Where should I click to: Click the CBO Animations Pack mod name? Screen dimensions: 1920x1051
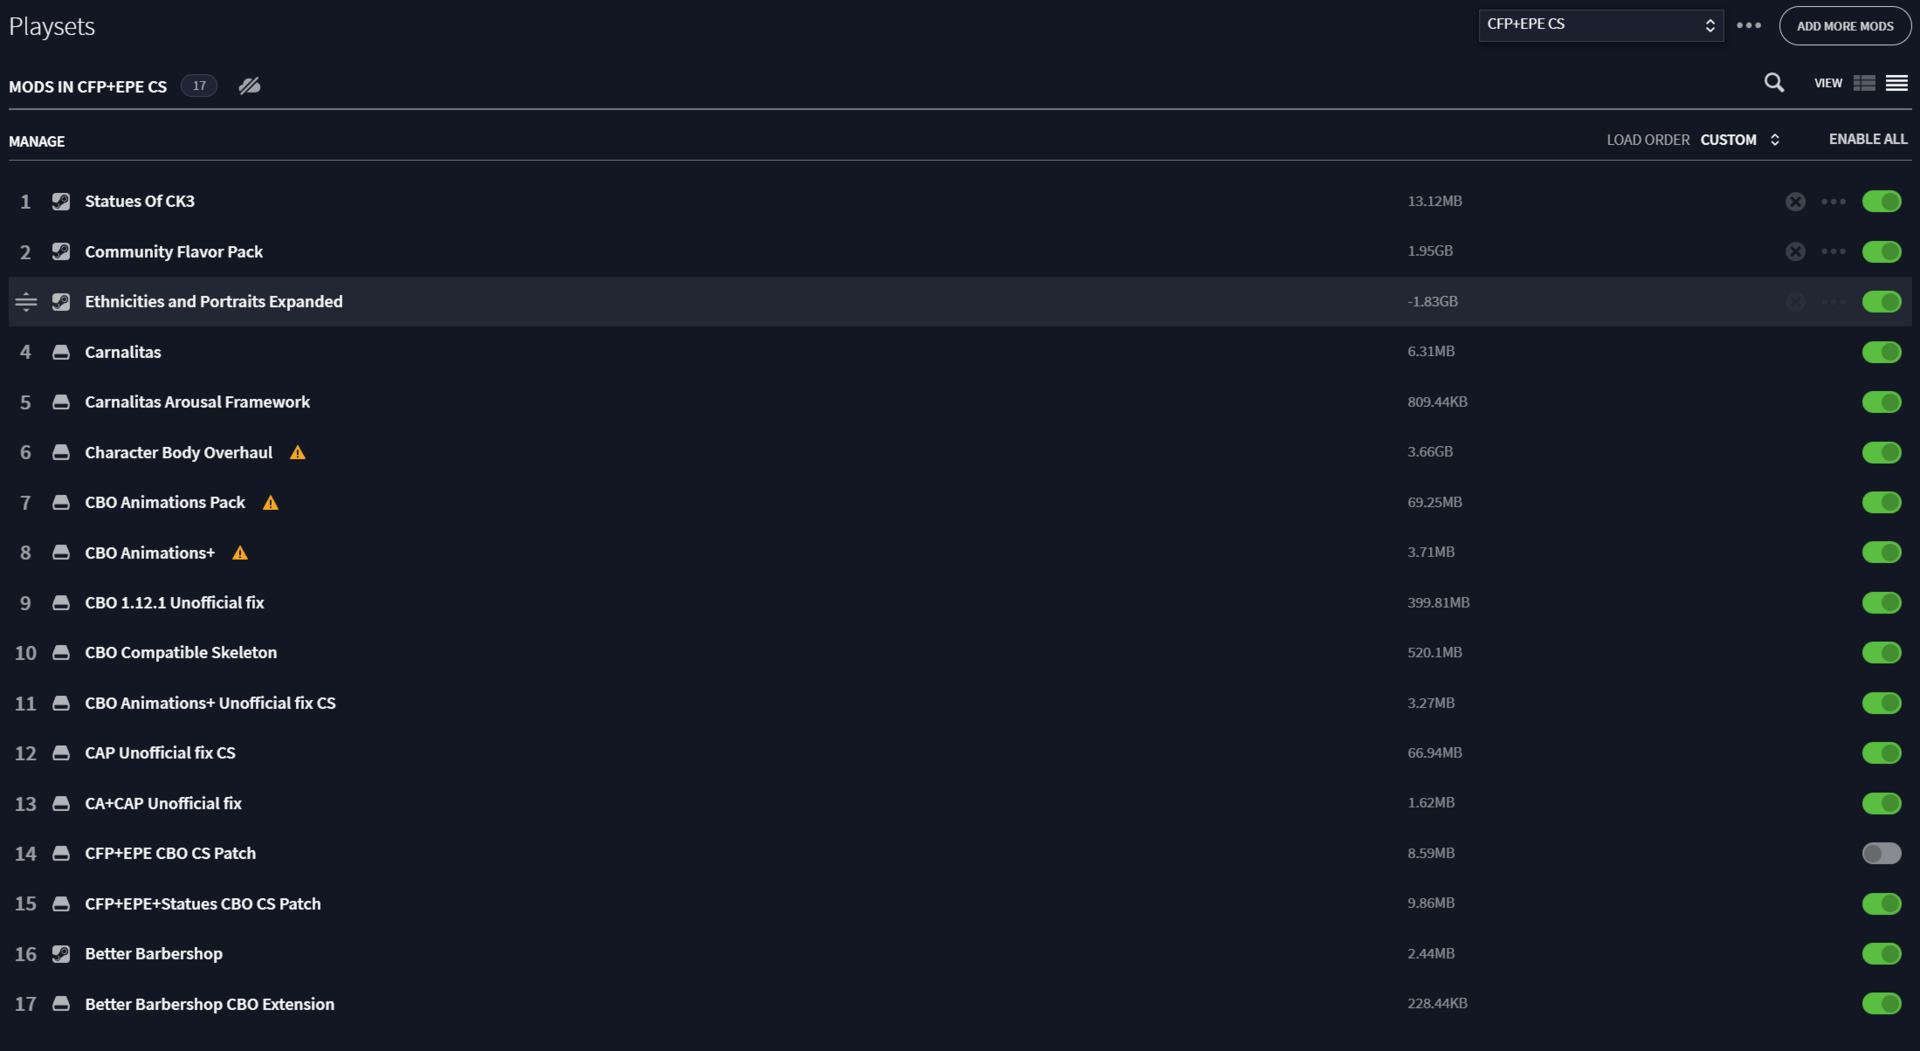click(x=165, y=502)
